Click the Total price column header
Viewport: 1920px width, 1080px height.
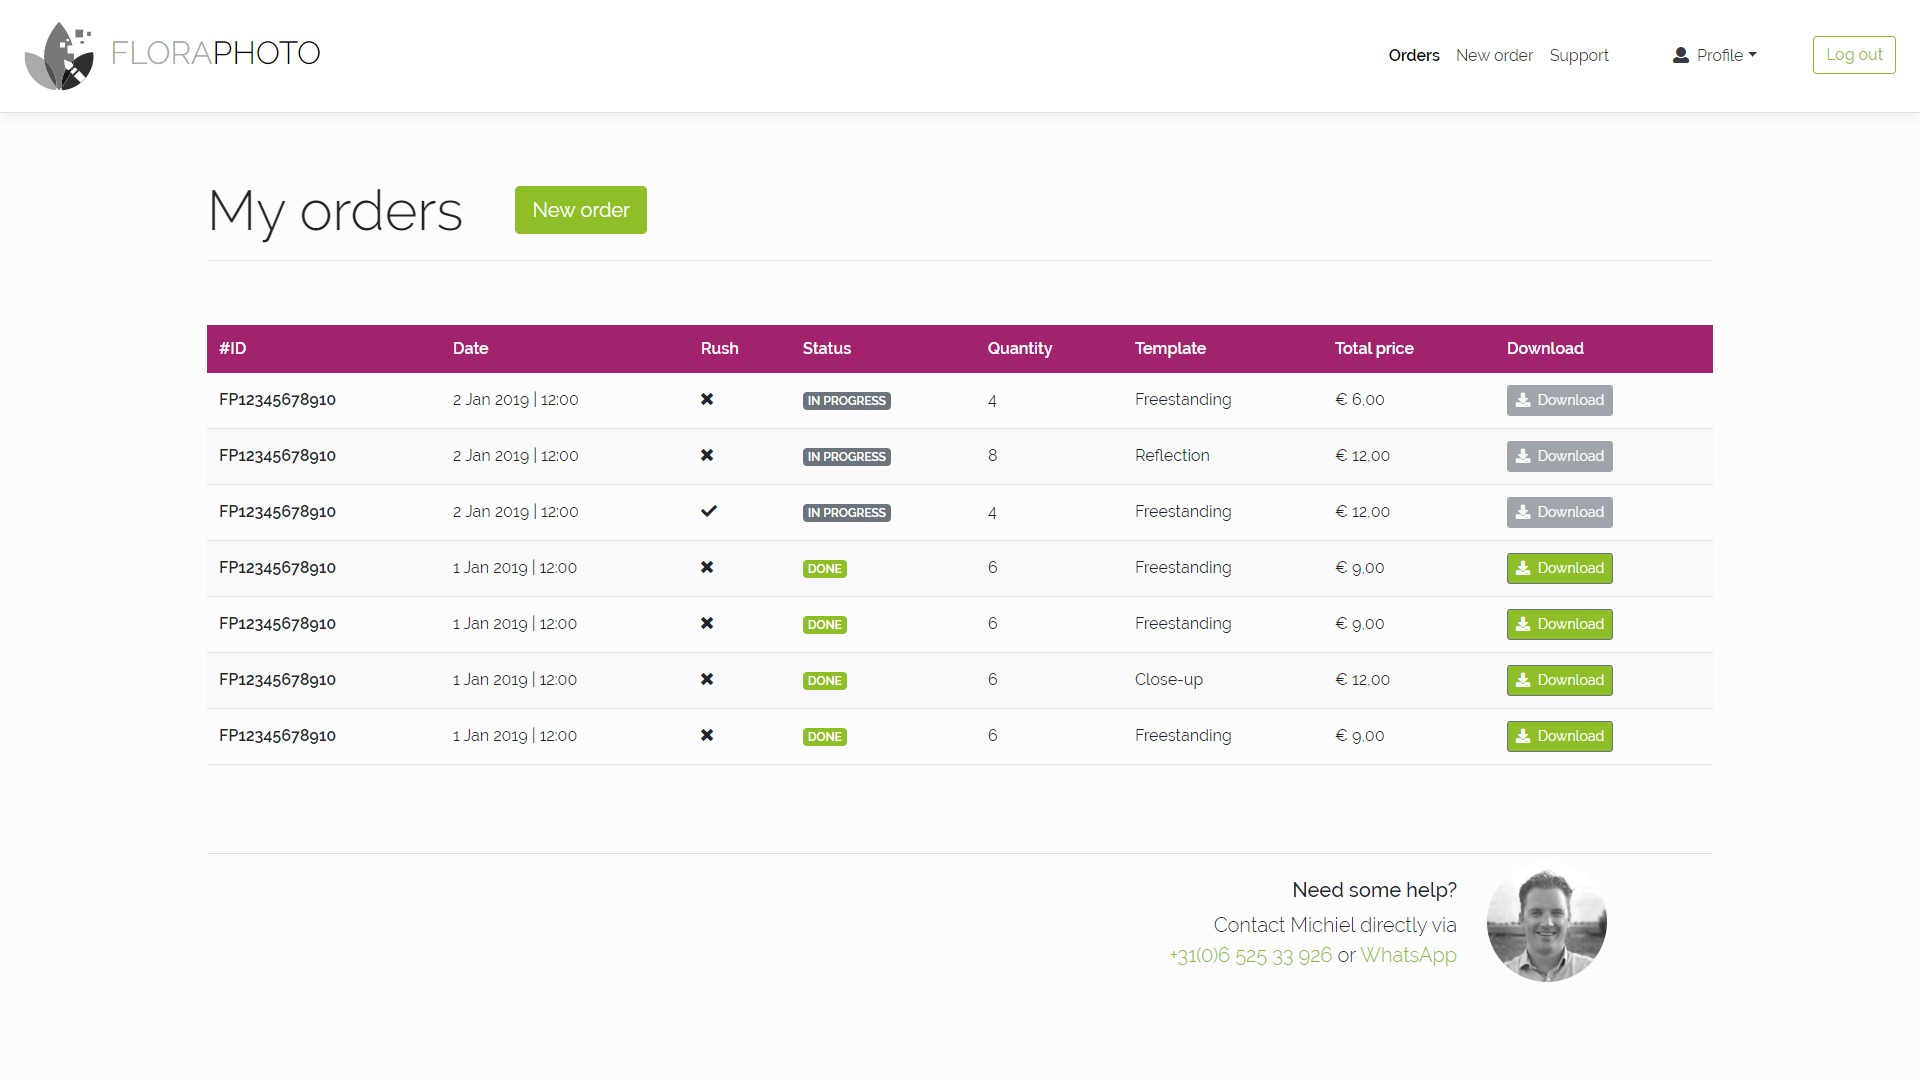(1374, 348)
